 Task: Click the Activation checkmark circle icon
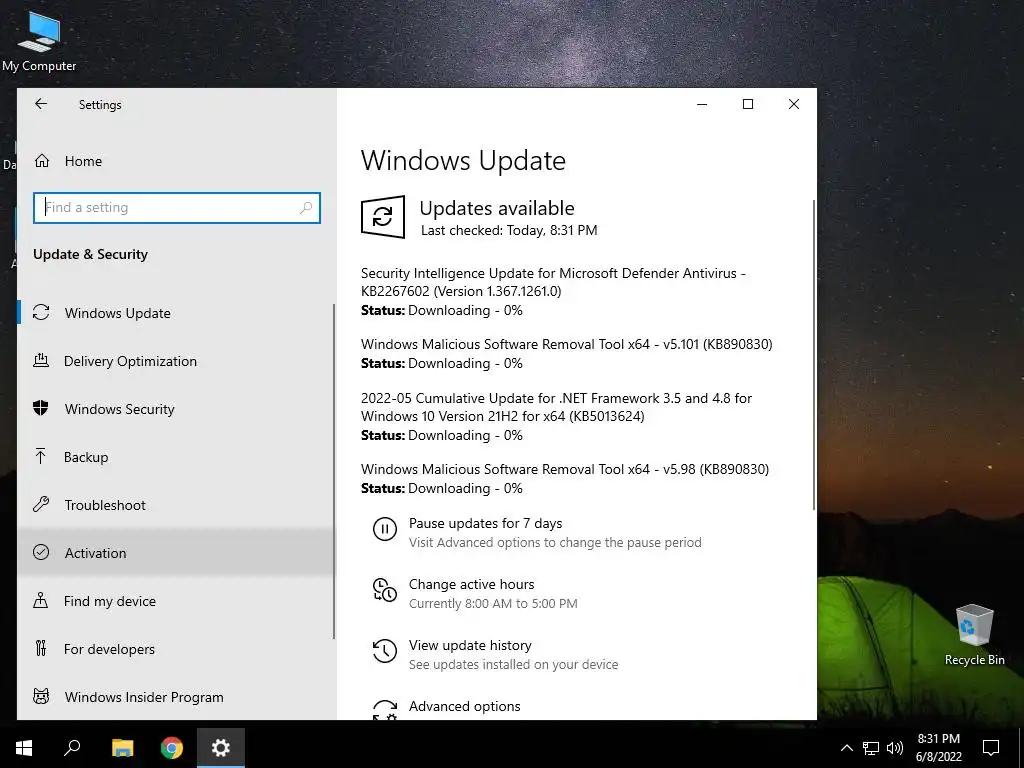41,552
